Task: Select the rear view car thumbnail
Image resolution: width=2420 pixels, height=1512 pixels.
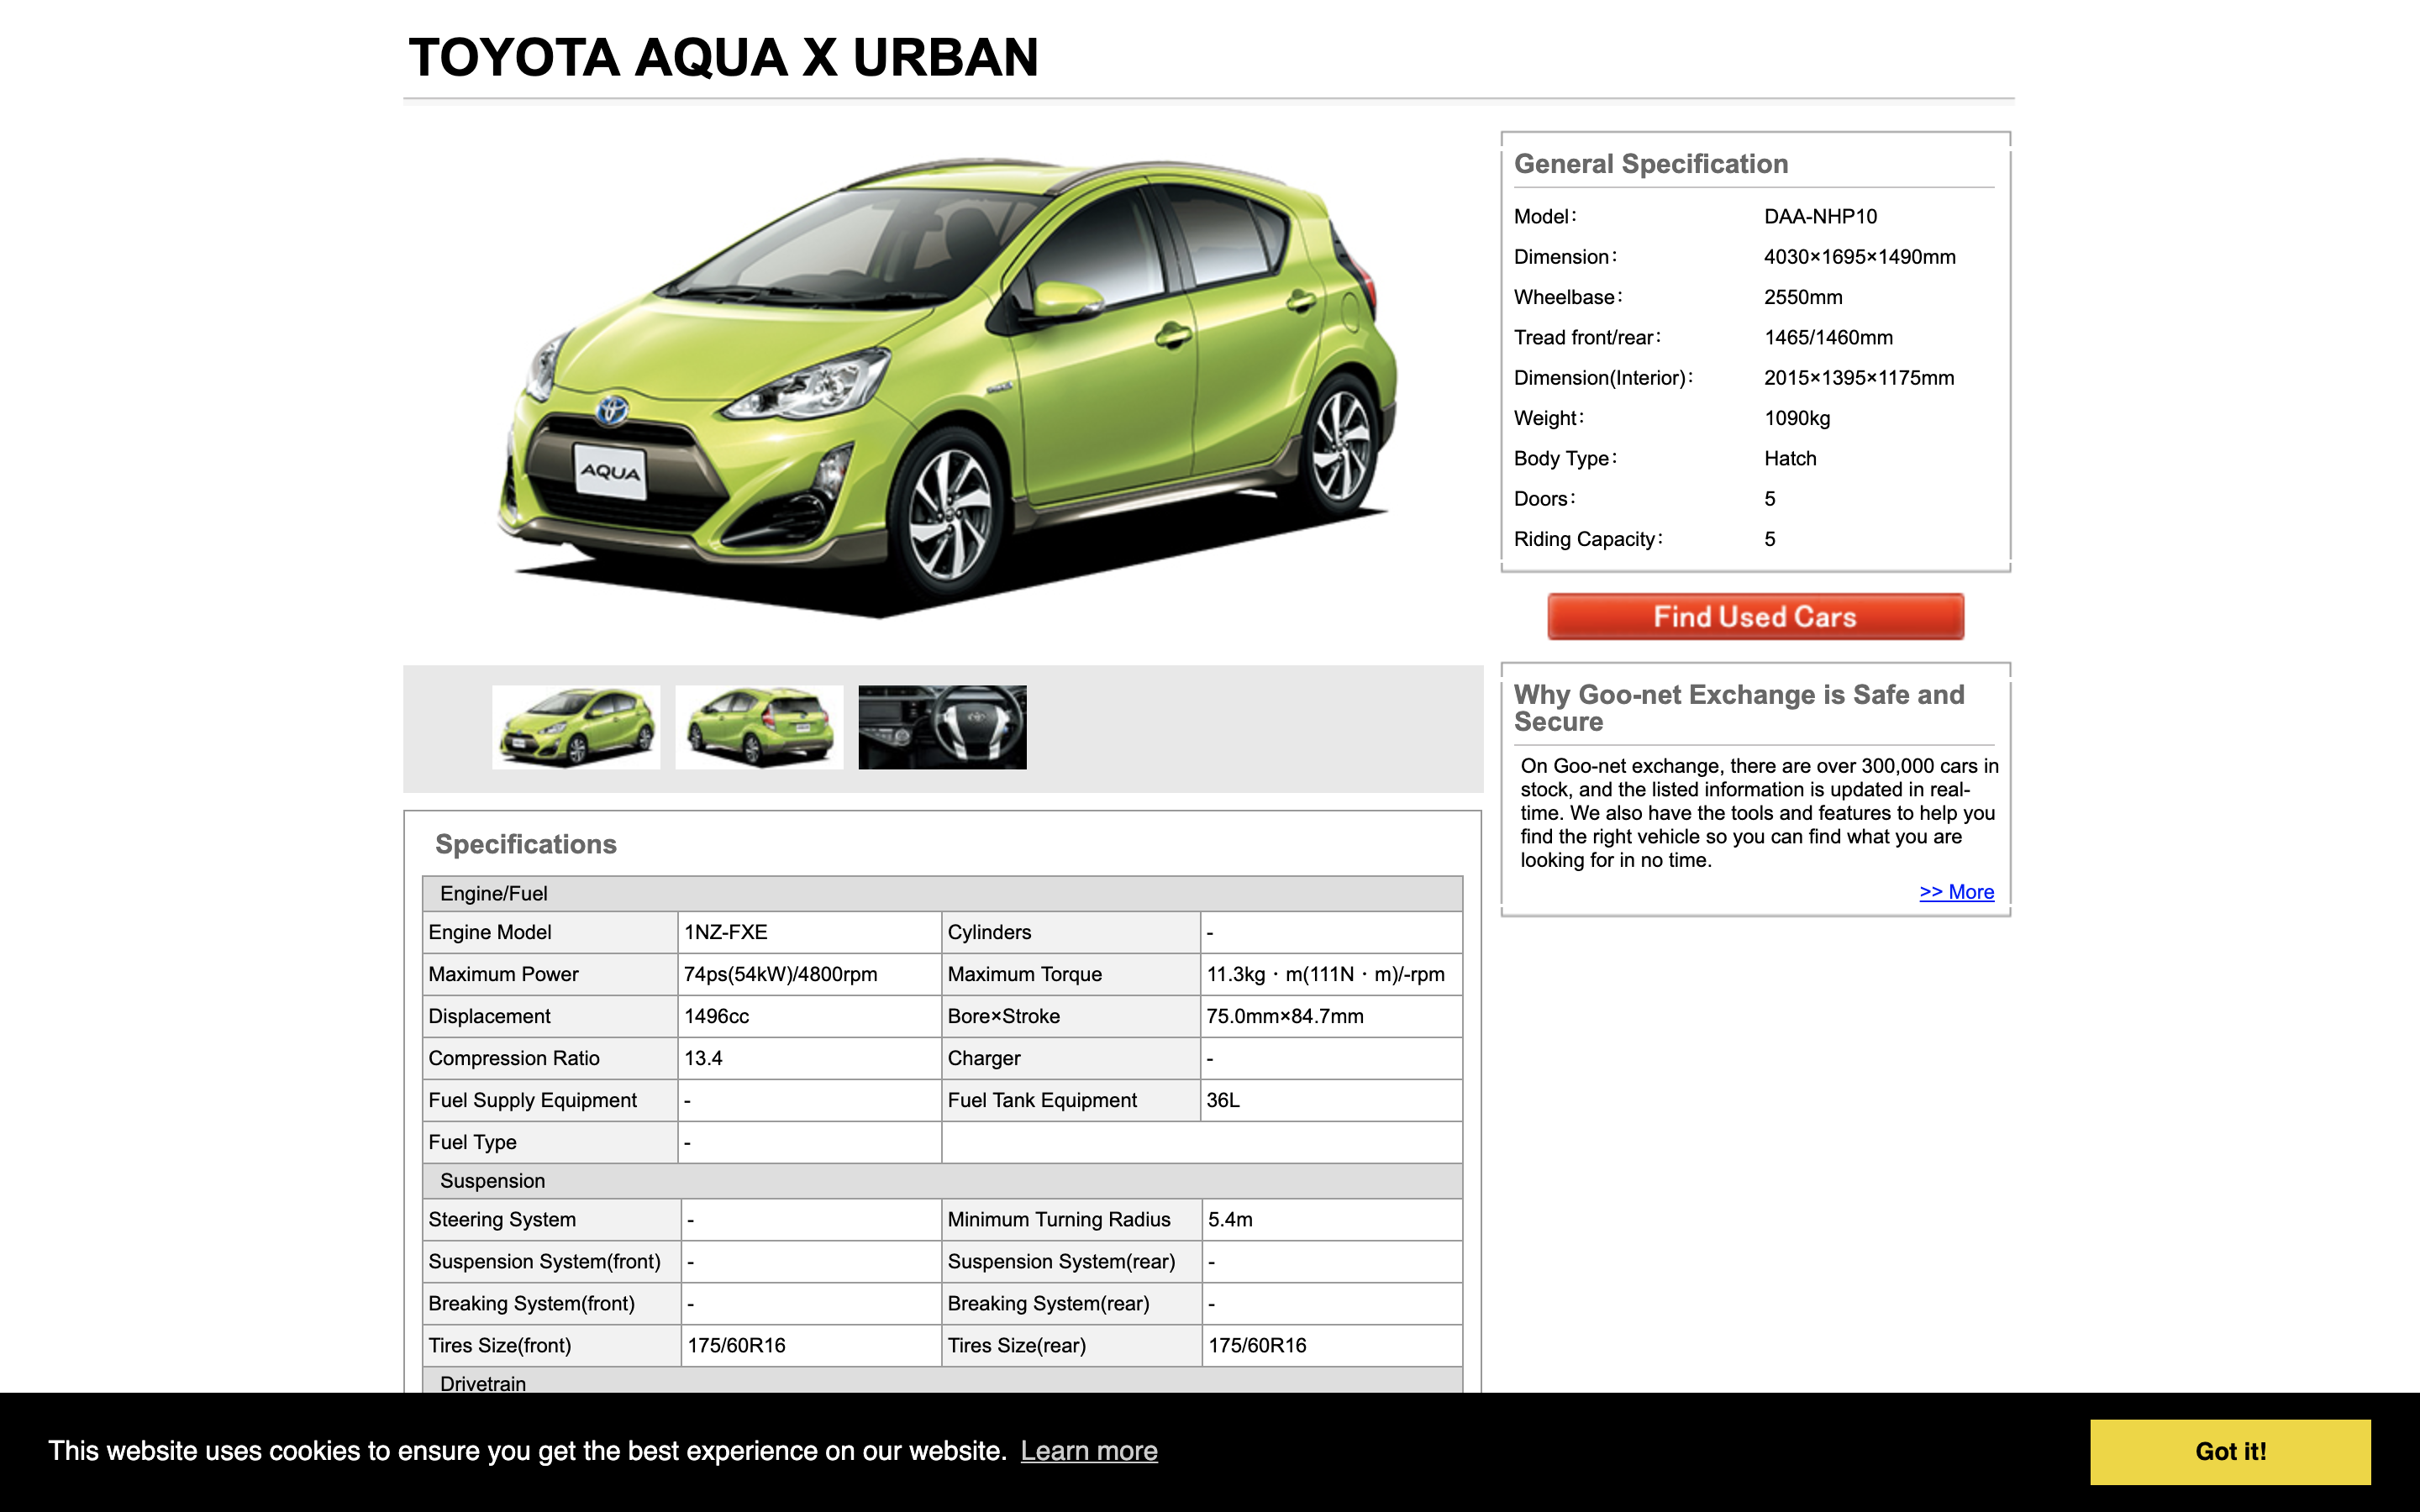Action: pyautogui.click(x=759, y=727)
